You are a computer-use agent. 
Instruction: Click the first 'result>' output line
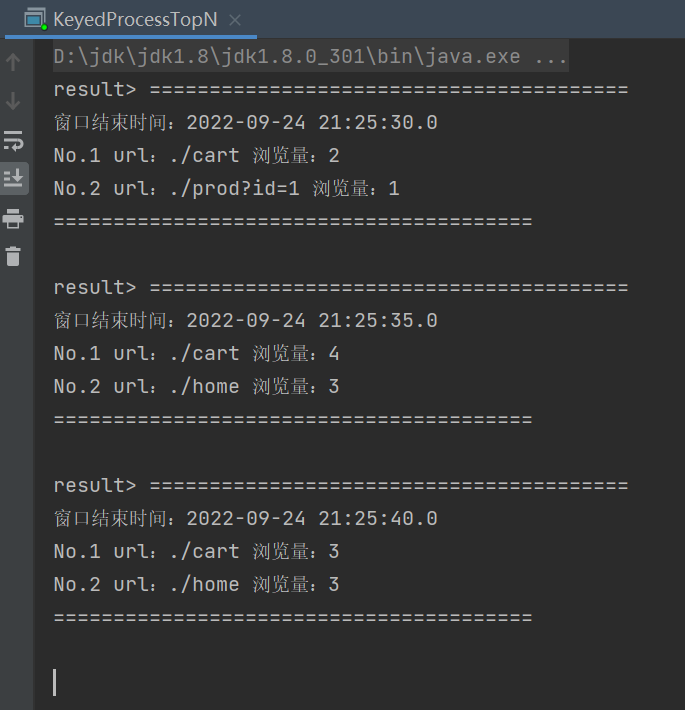340,90
